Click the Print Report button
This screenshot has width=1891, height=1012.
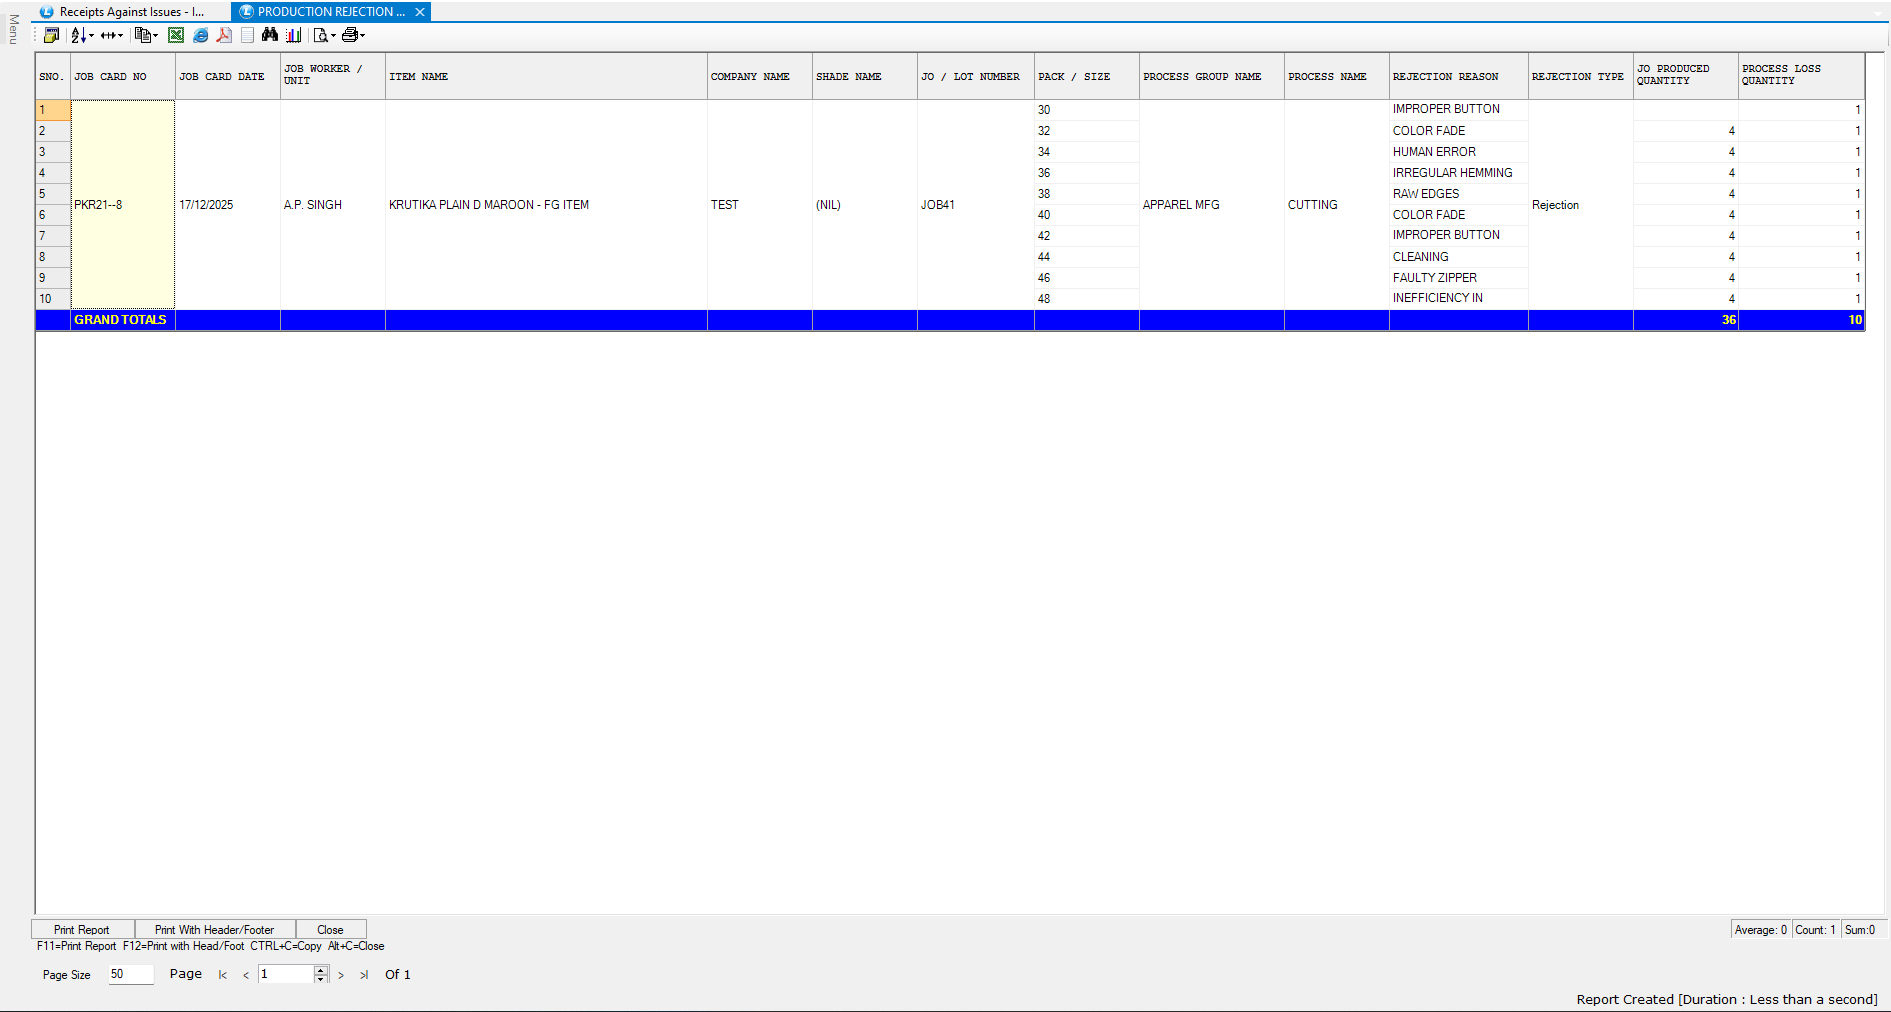click(82, 929)
